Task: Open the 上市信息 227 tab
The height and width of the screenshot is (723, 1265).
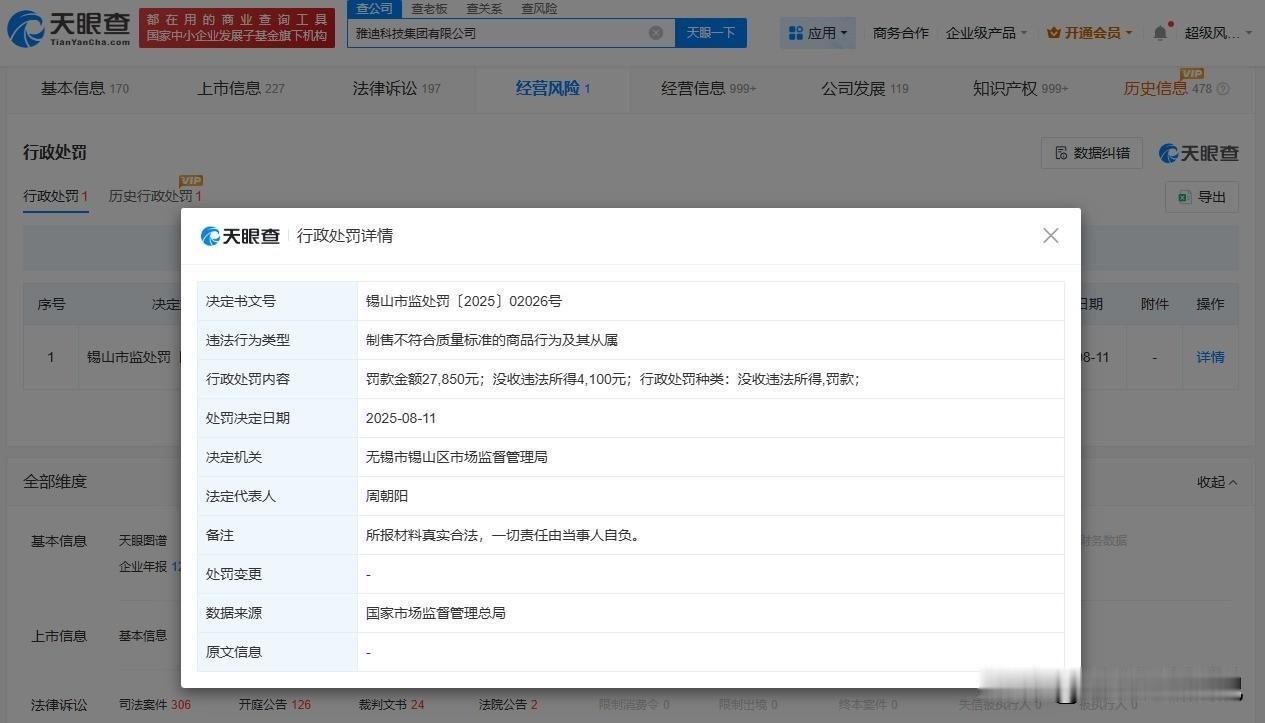Action: coord(241,88)
